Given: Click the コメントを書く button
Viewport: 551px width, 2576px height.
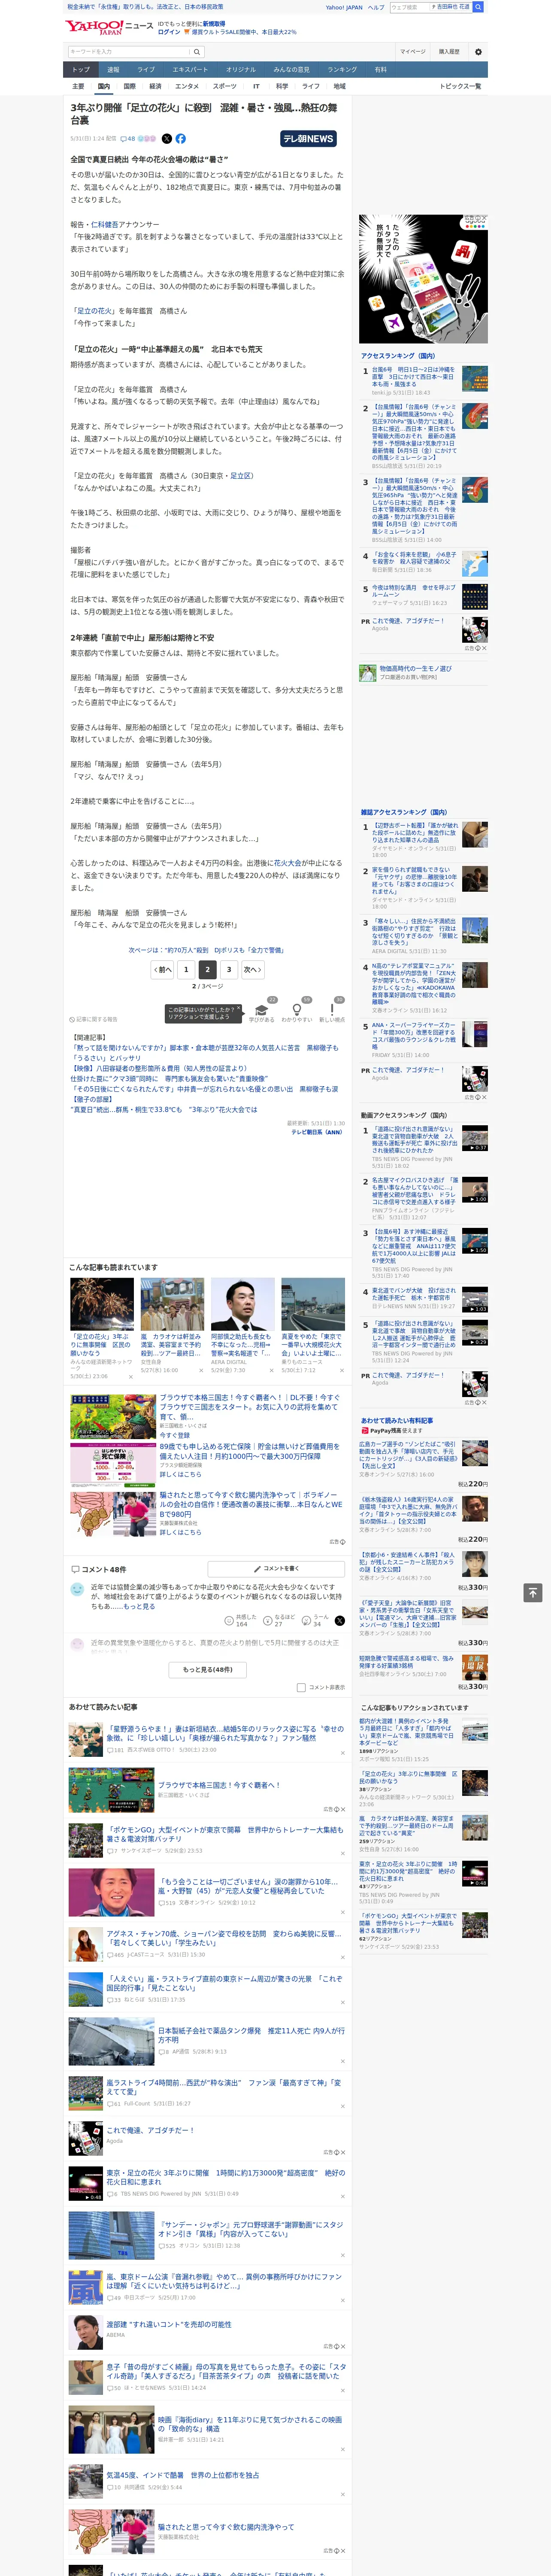Looking at the screenshot, I should [276, 1569].
